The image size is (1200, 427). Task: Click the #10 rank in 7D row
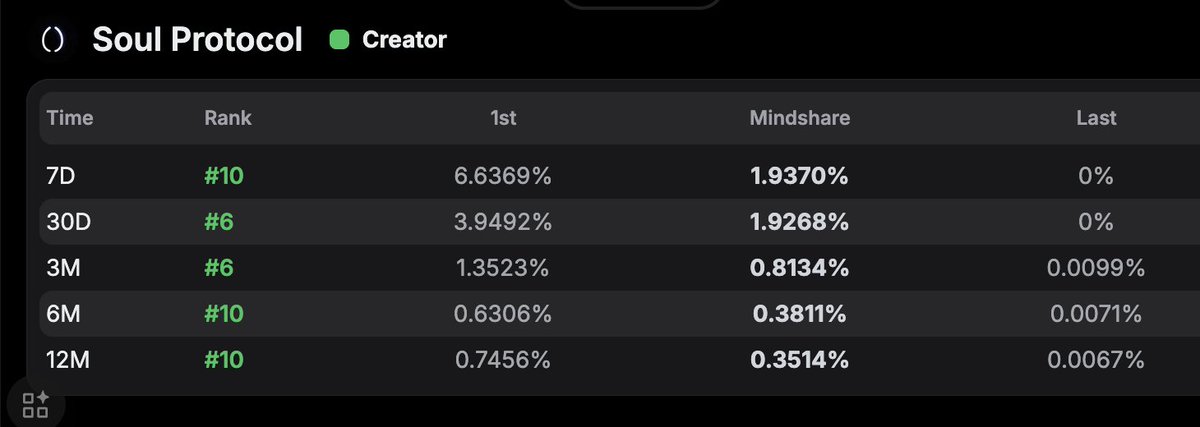[x=224, y=176]
